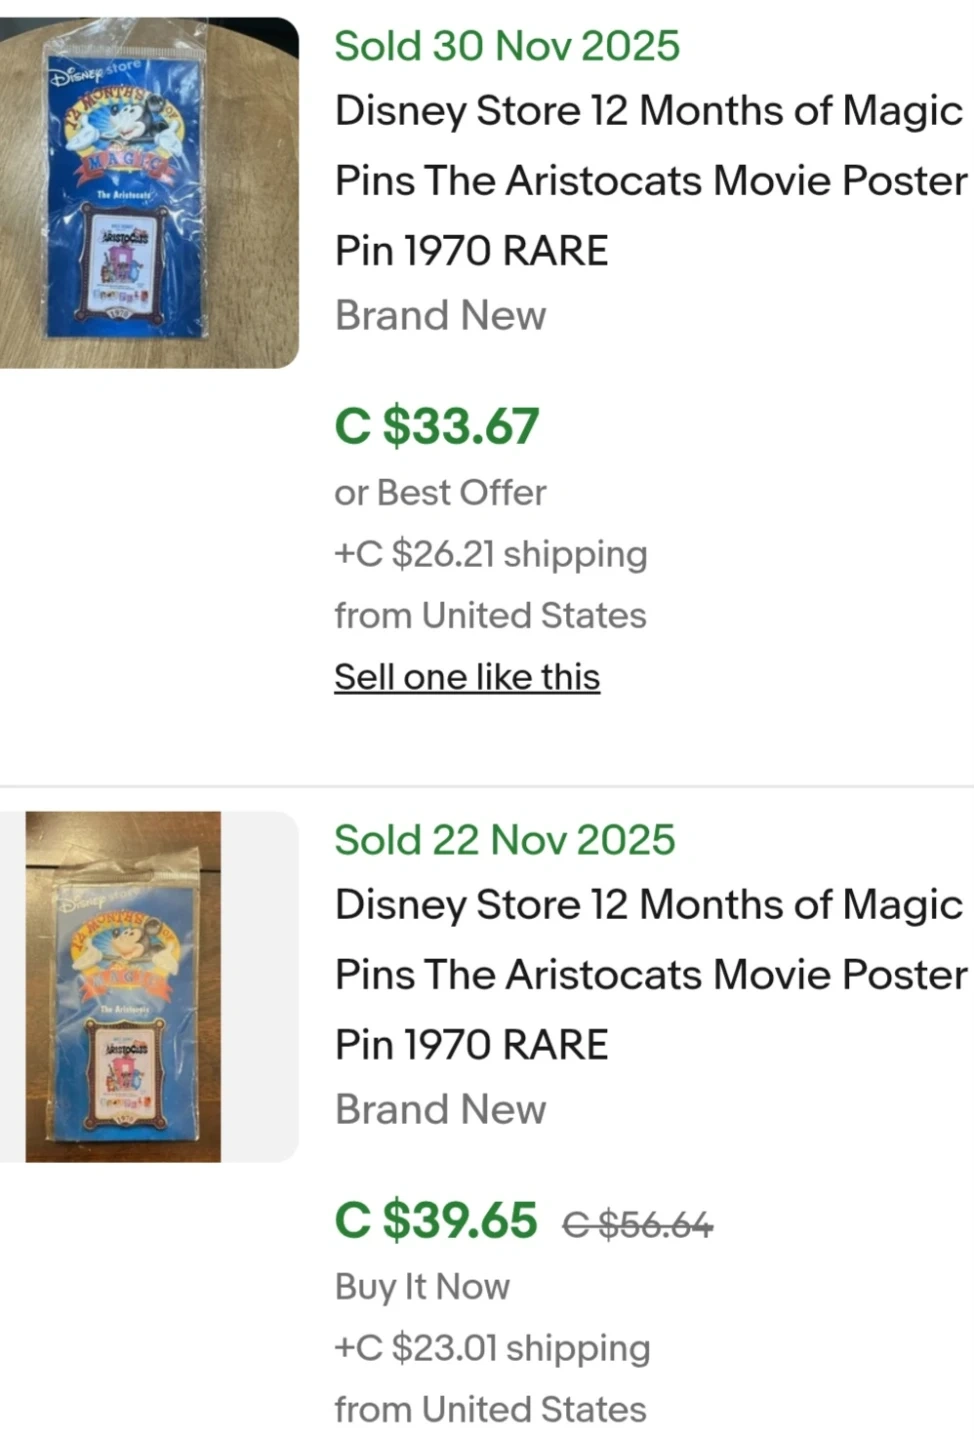Click the "Sold 22 Nov 2025" label
This screenshot has height=1440, width=974.
point(505,840)
